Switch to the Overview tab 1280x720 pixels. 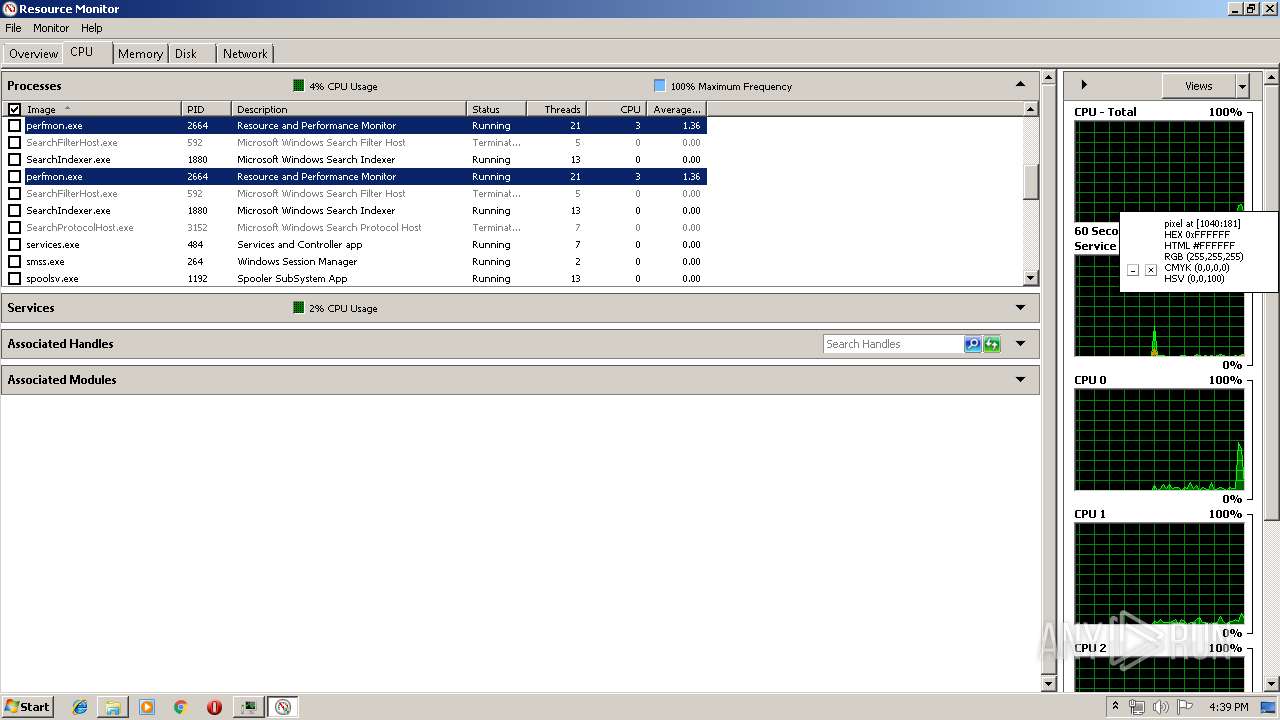tap(33, 54)
